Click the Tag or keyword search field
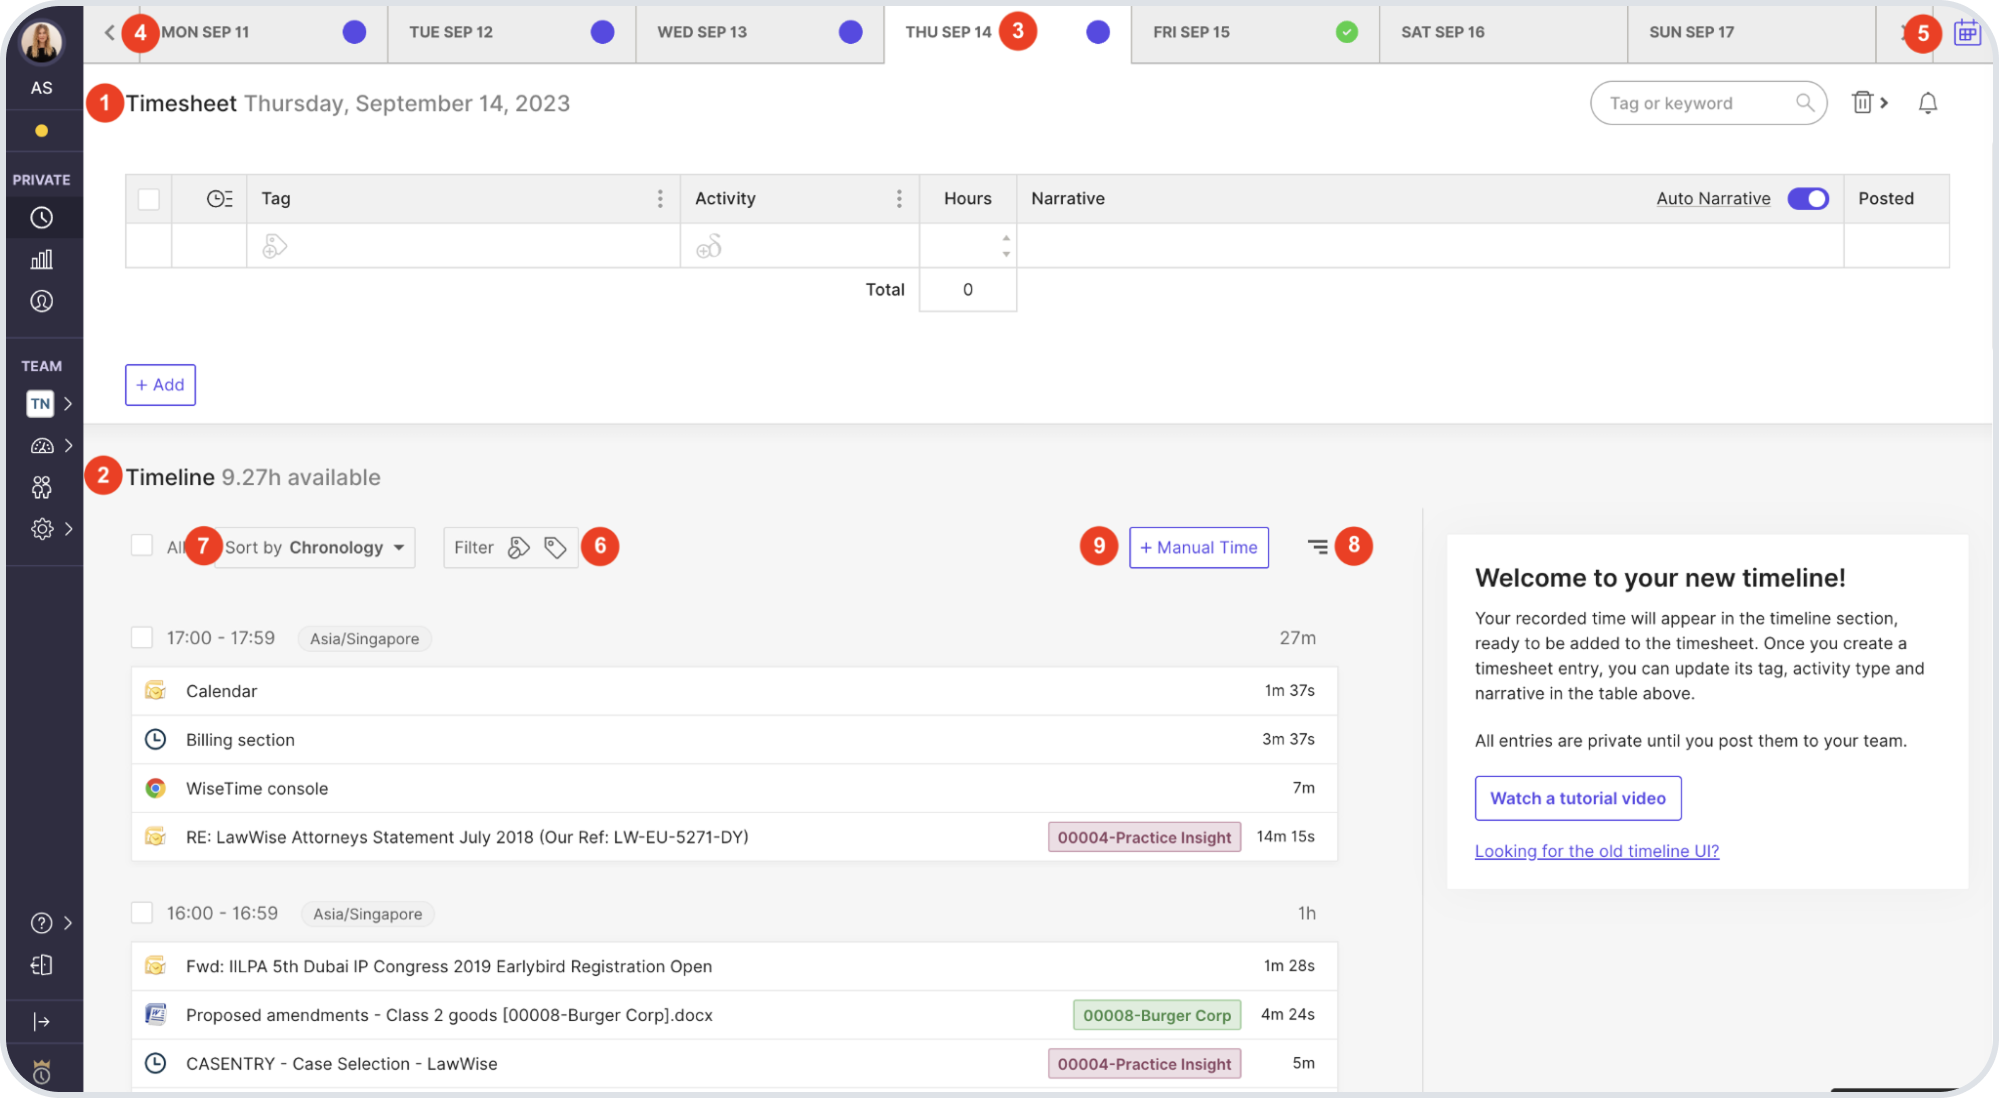1999x1098 pixels. [x=1700, y=102]
